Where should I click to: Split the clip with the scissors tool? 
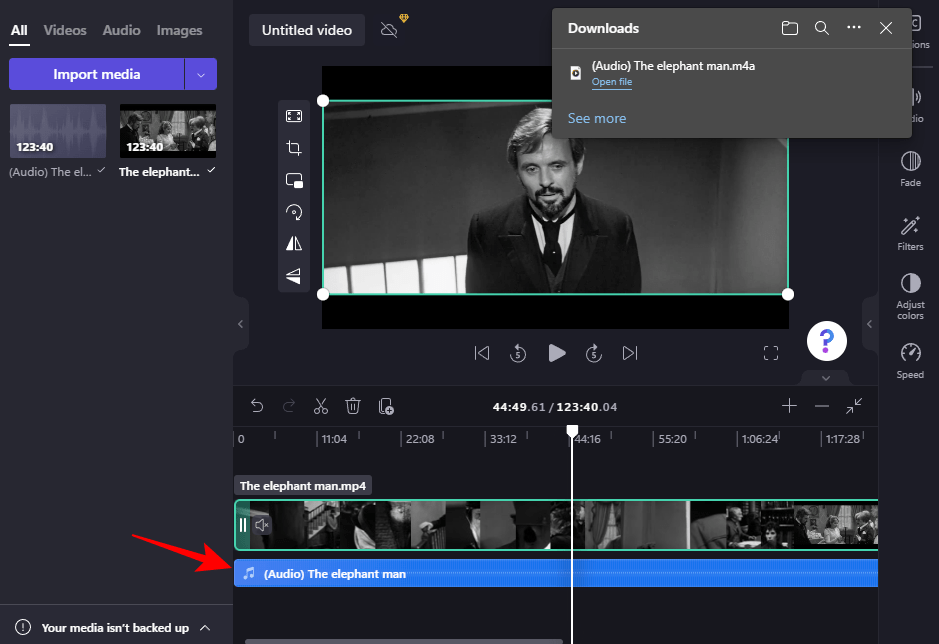320,406
